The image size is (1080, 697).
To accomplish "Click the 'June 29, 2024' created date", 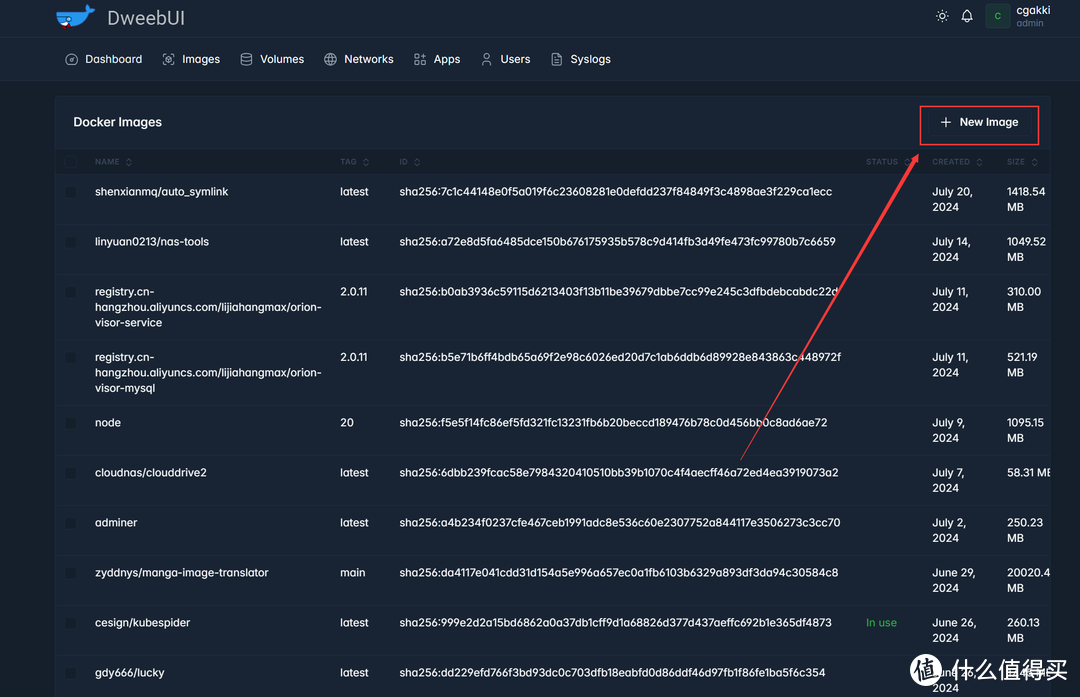I will click(954, 580).
